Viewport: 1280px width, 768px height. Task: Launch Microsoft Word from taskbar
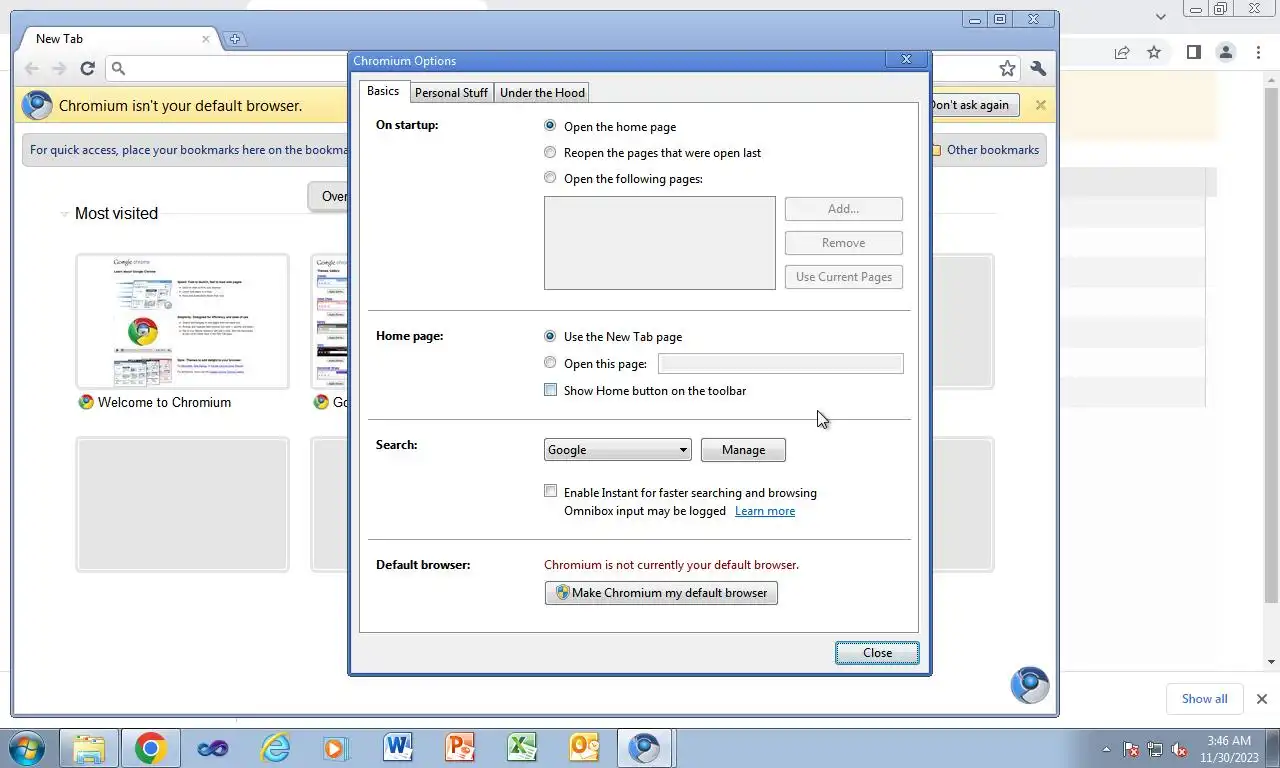click(397, 748)
